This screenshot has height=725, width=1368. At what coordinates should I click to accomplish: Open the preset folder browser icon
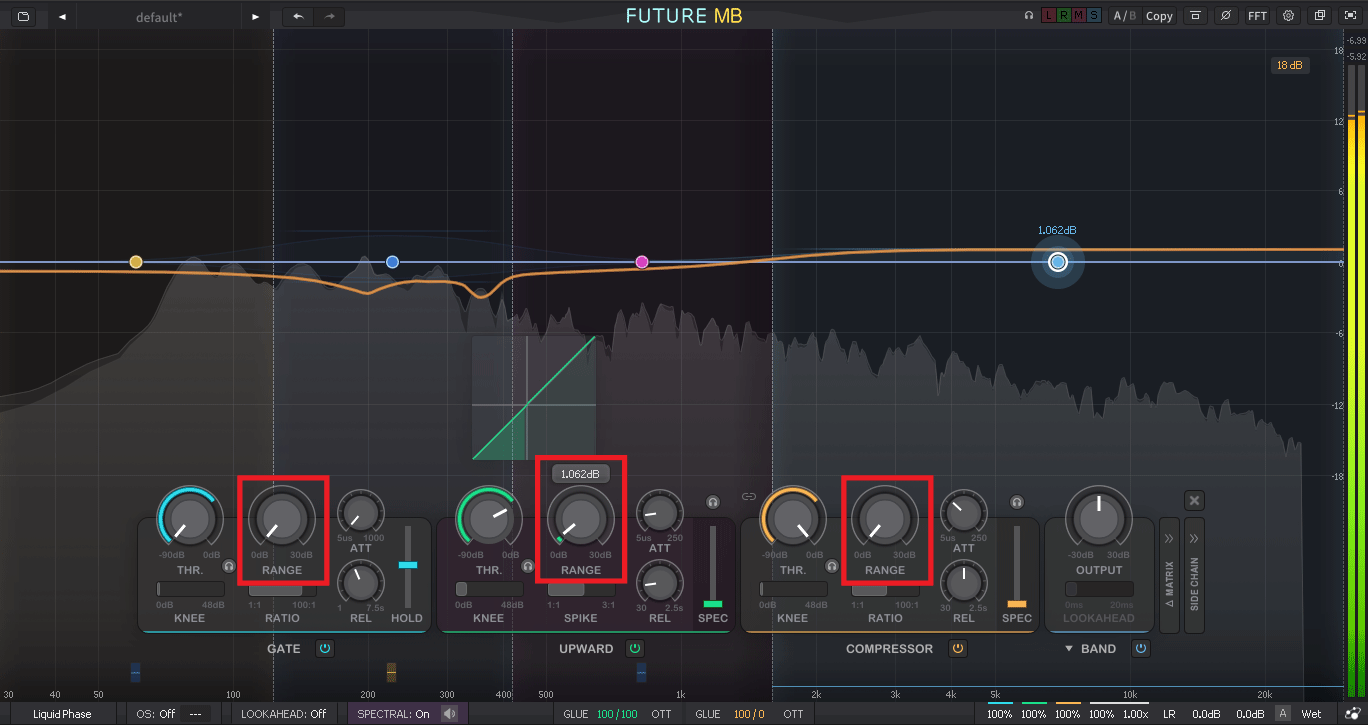click(23, 17)
